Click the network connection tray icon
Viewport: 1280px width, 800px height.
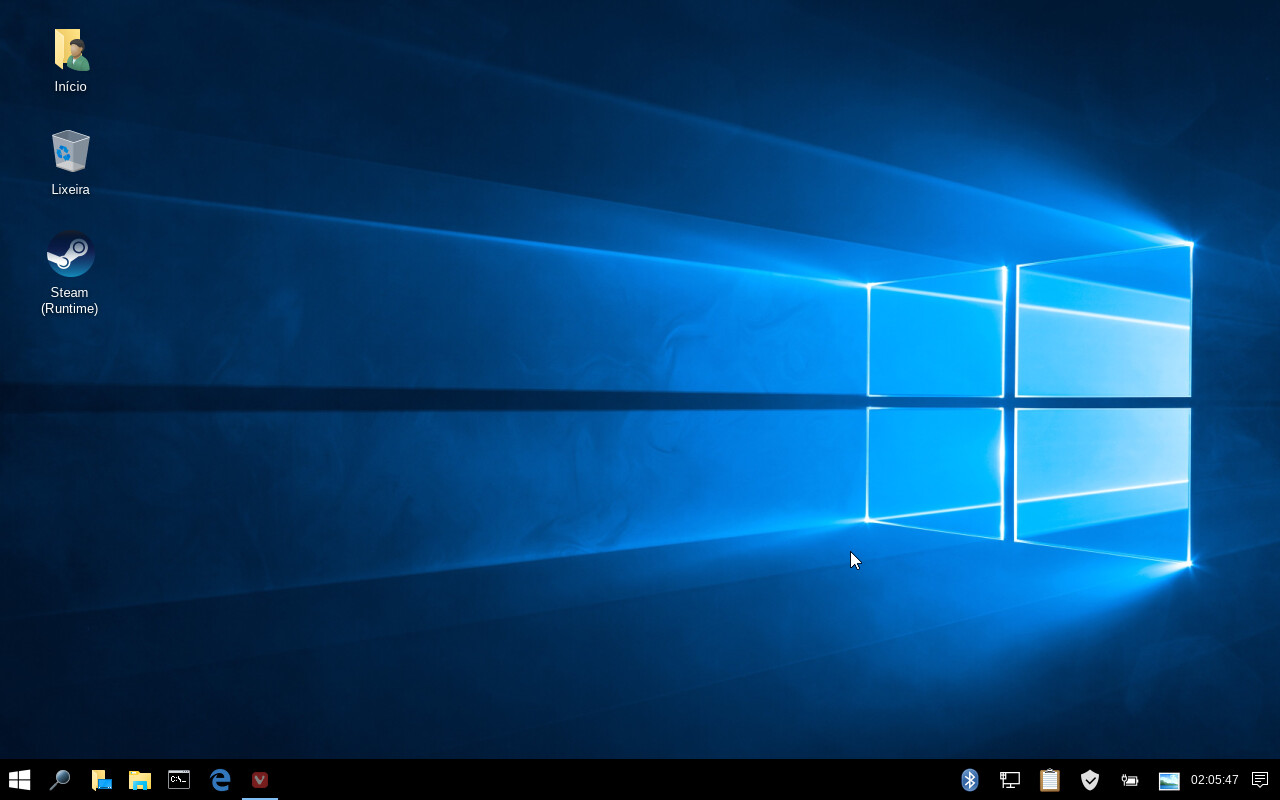coord(1010,780)
